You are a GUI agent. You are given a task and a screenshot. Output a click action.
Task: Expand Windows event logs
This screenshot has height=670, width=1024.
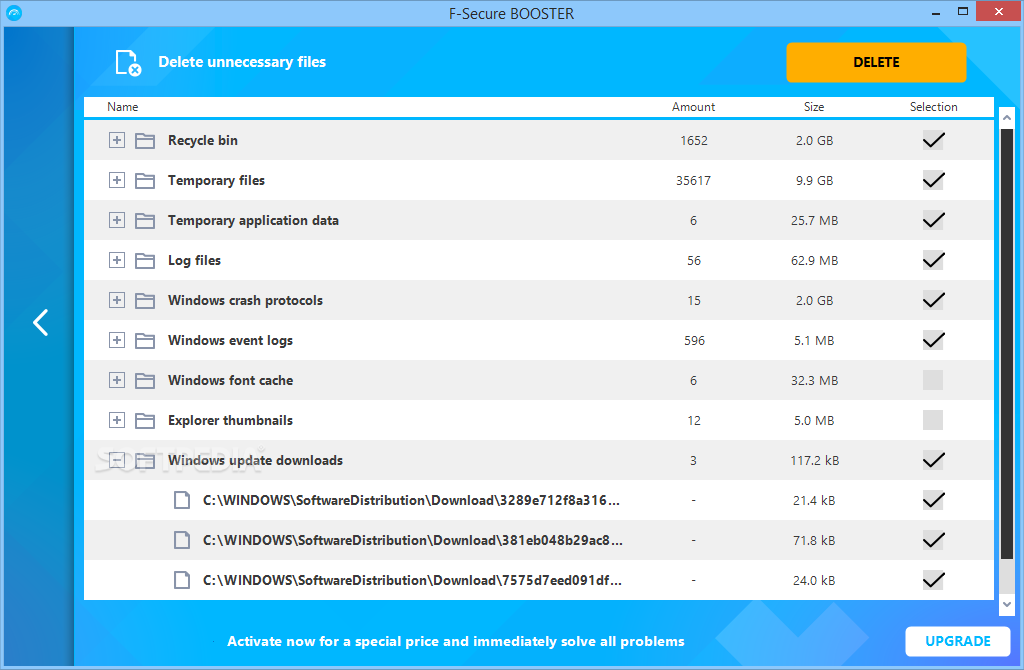[117, 340]
